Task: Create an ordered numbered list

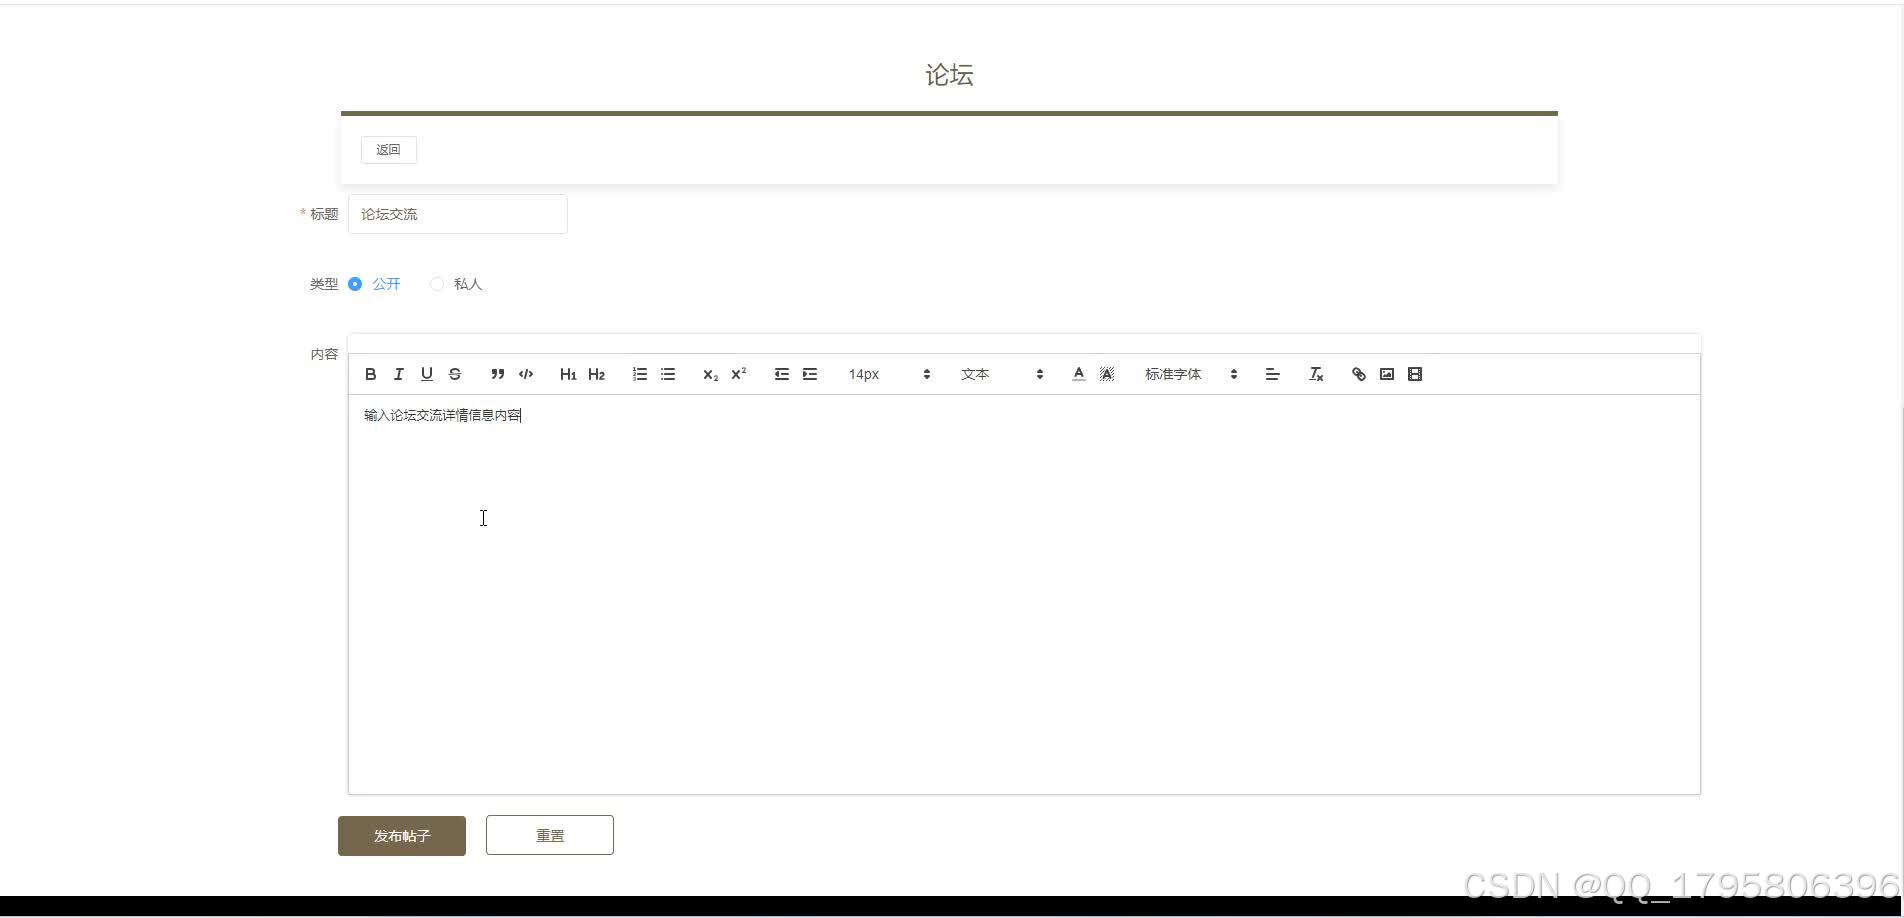Action: 640,374
